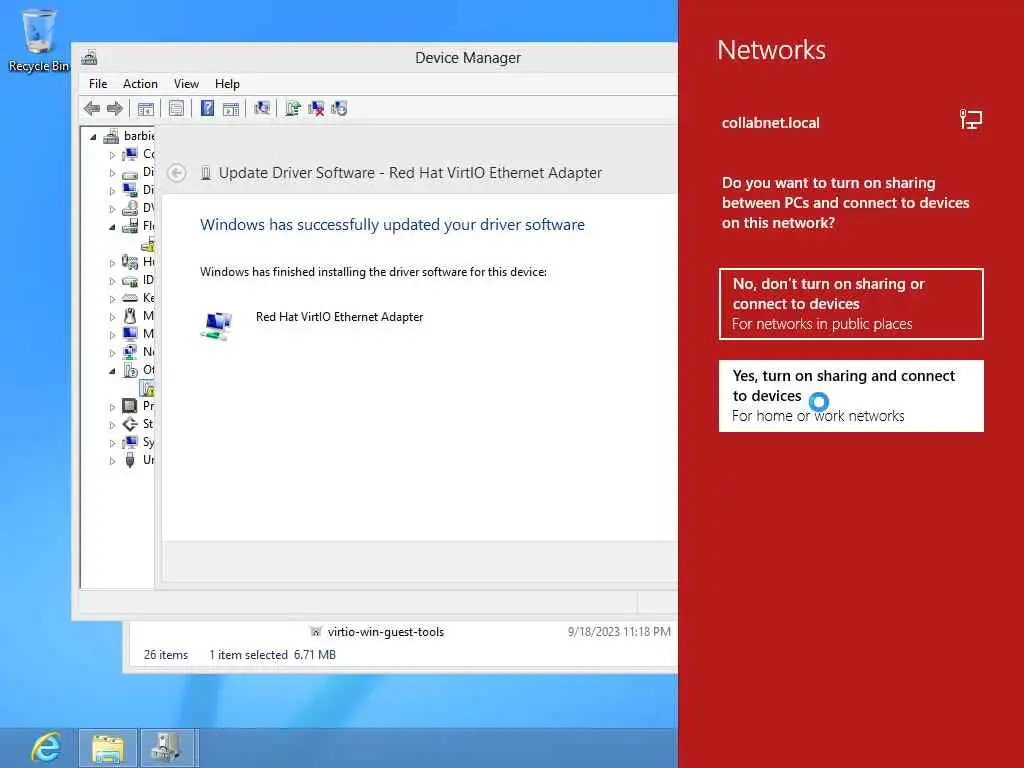Image resolution: width=1024 pixels, height=768 pixels.
Task: Collapse the barbie root tree node
Action: tap(93, 136)
